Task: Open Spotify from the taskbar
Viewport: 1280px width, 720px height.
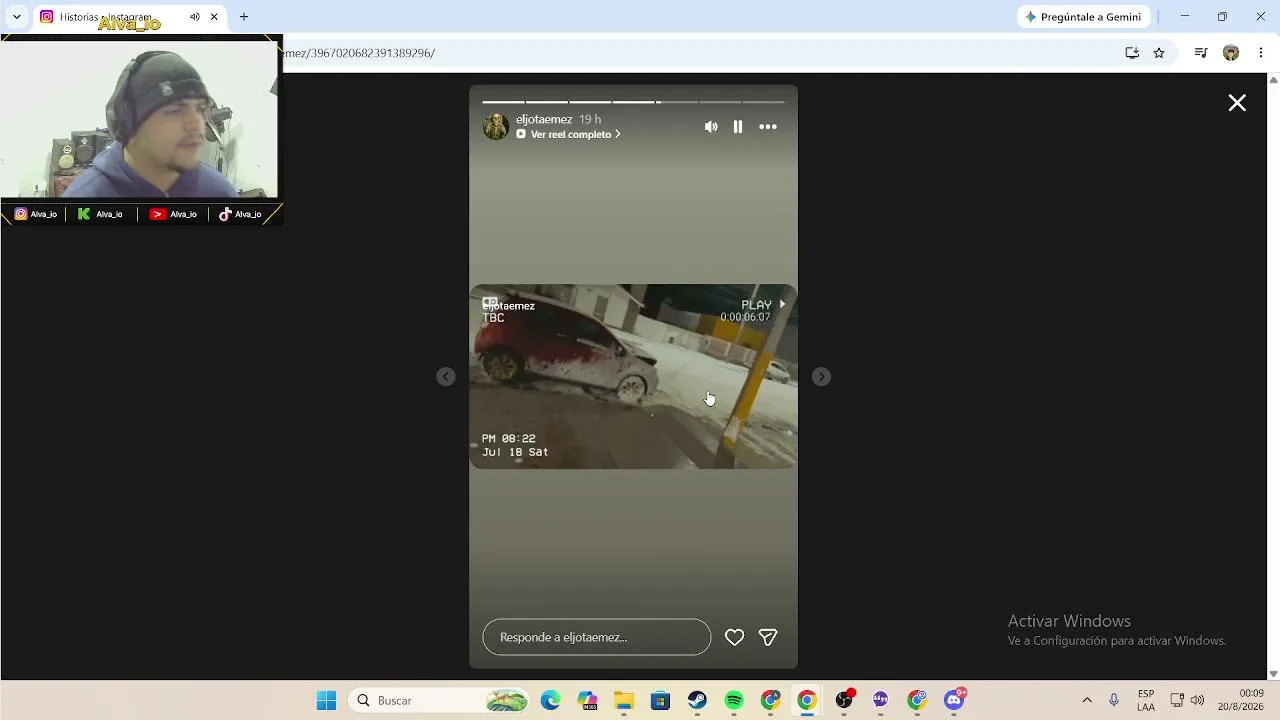Action: [734, 701]
